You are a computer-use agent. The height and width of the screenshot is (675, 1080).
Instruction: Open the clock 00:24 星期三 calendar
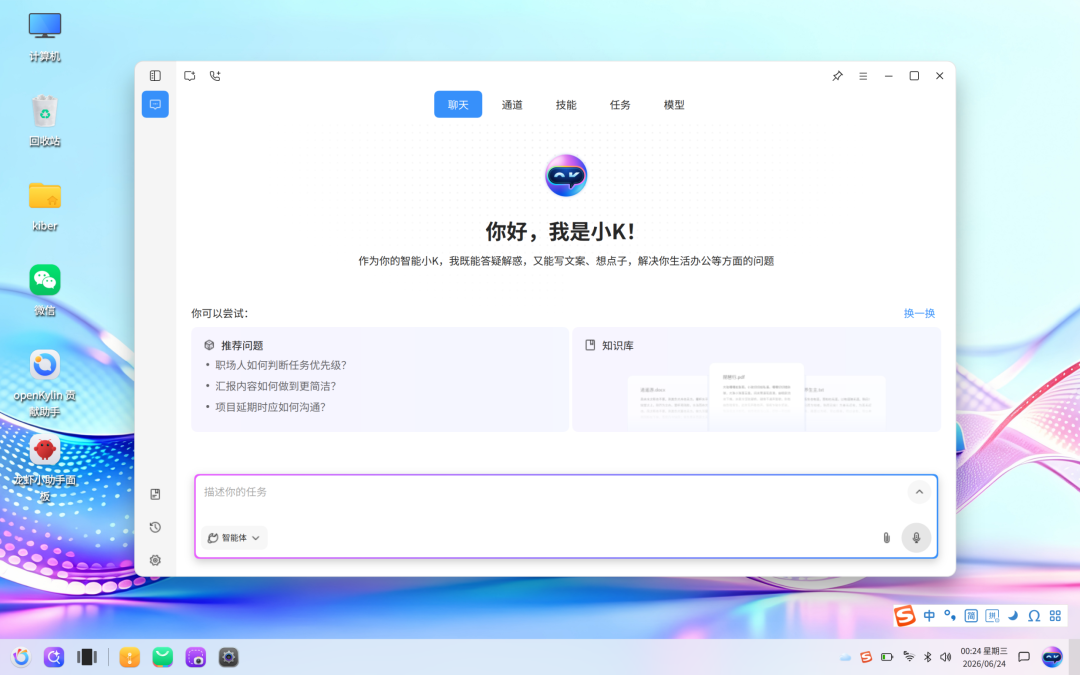click(x=984, y=657)
